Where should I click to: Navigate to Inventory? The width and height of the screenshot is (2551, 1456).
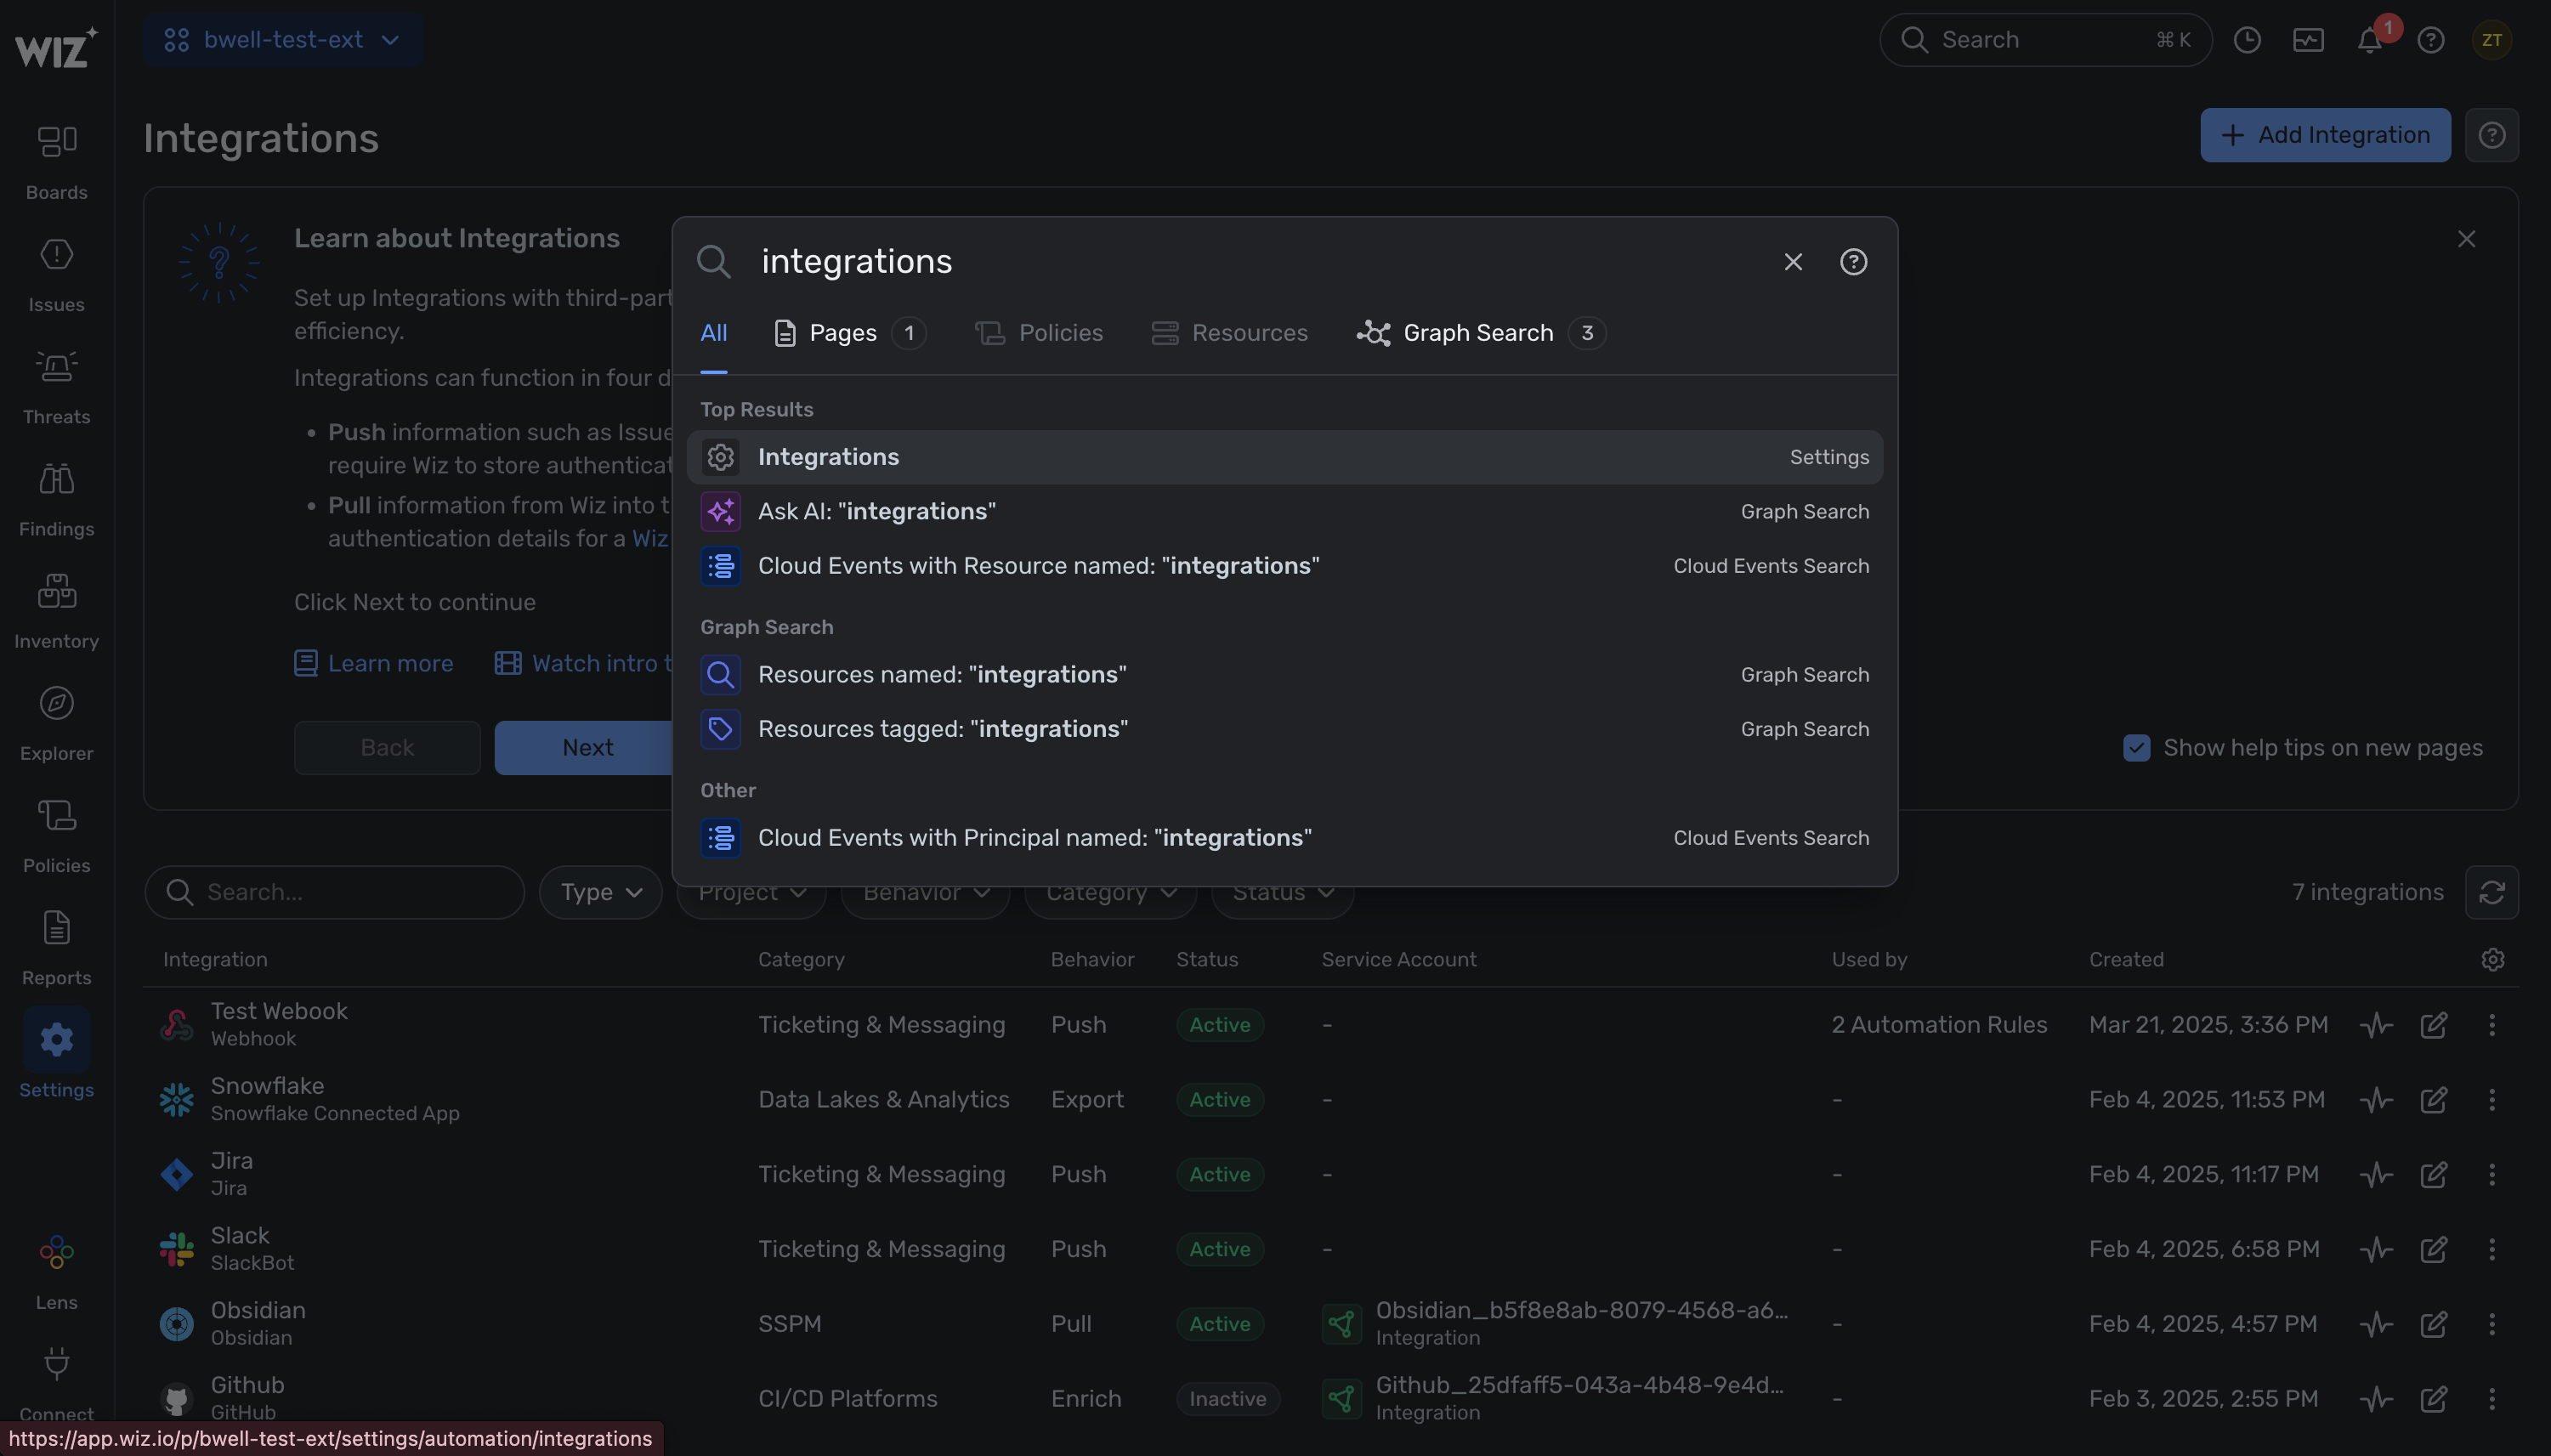[x=56, y=611]
